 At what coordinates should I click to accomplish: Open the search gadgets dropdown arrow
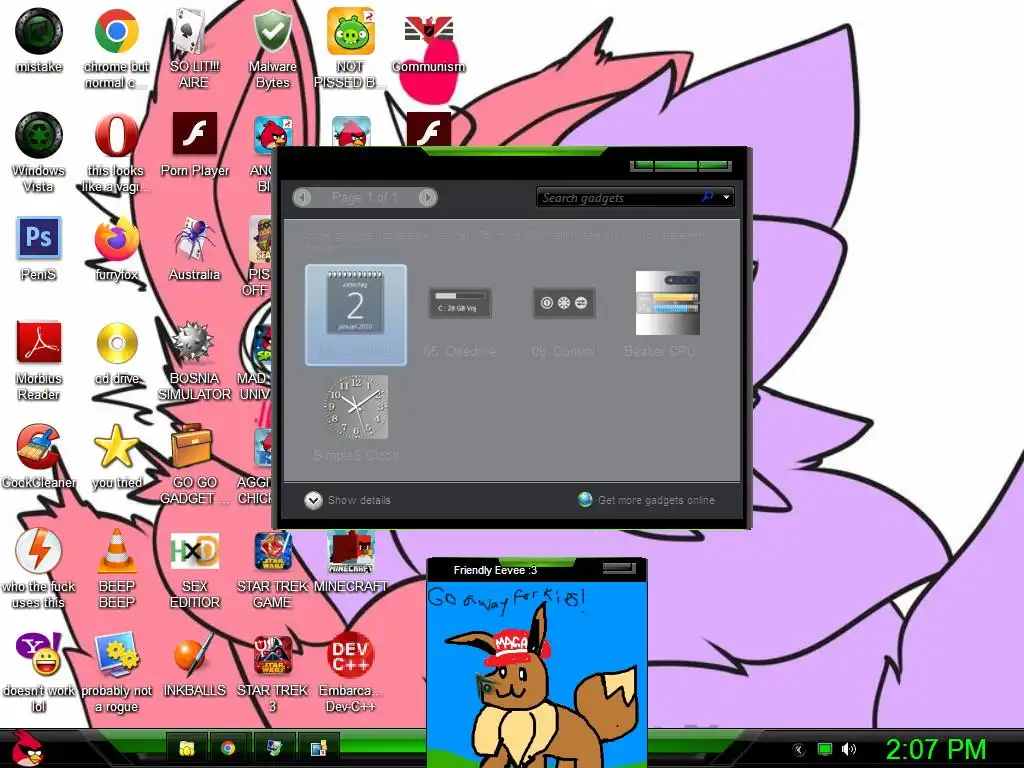pyautogui.click(x=726, y=197)
